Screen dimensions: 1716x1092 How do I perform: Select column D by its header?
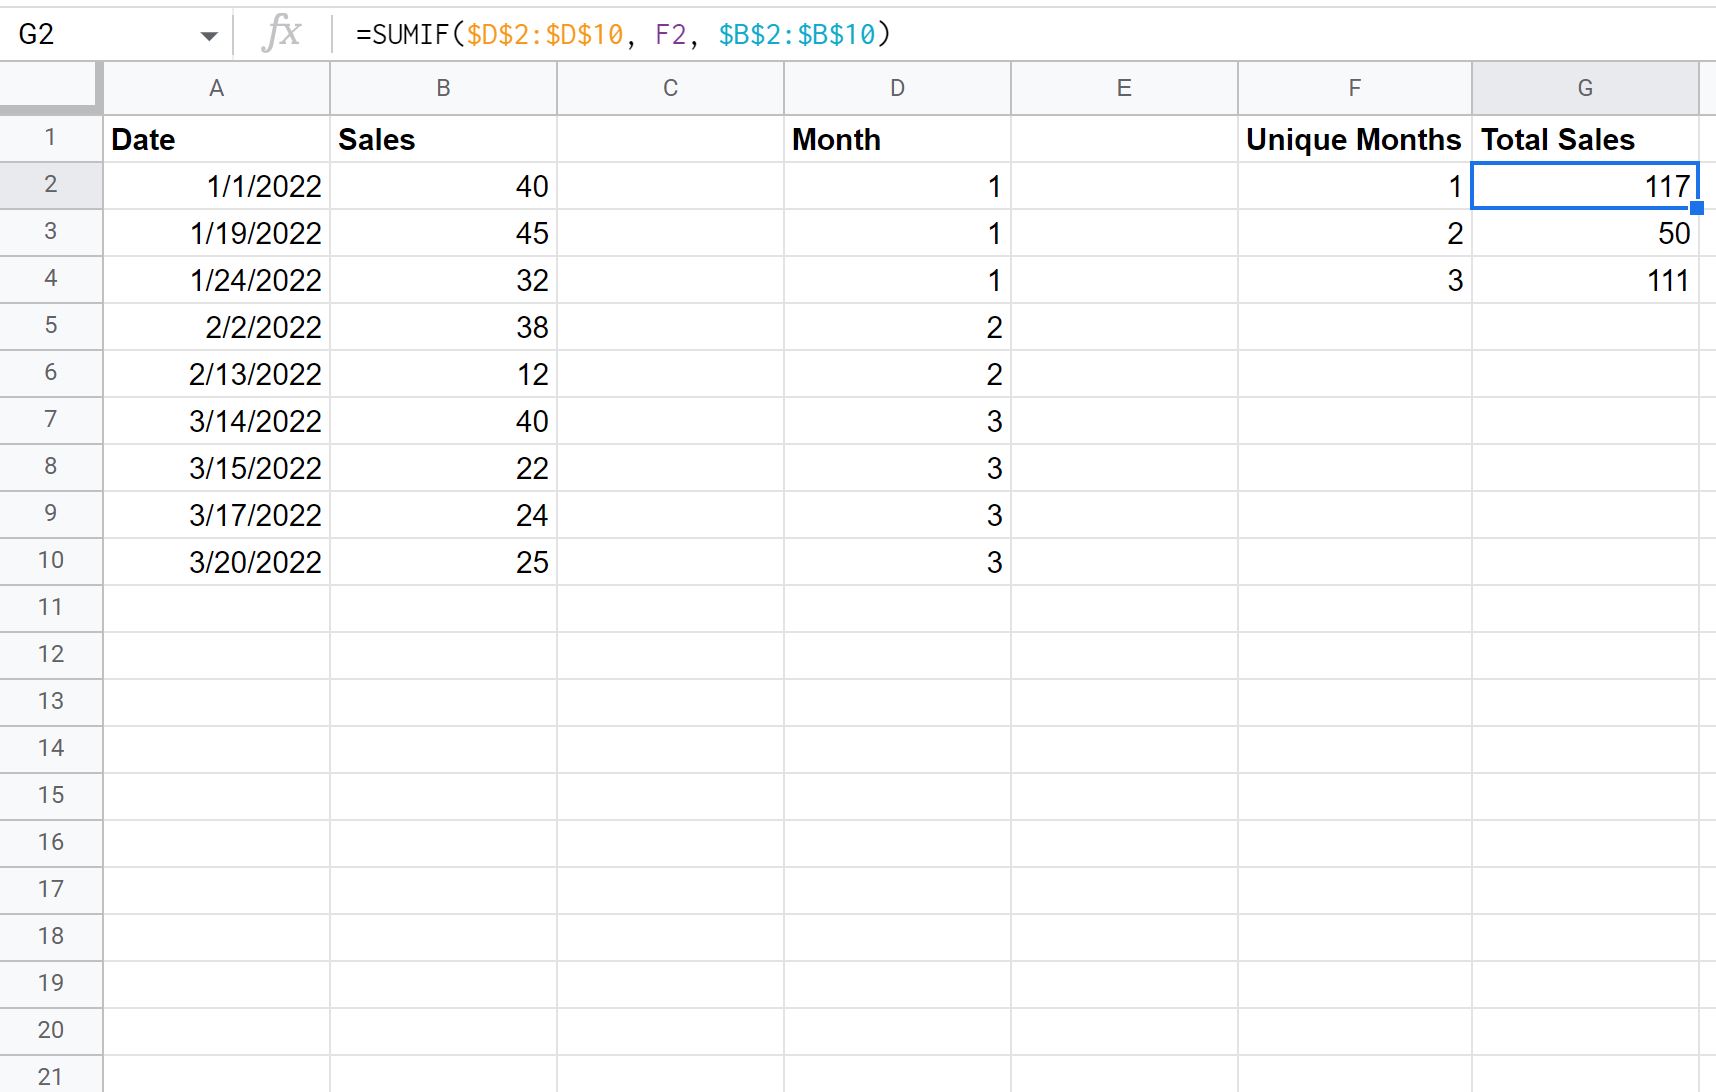(897, 87)
